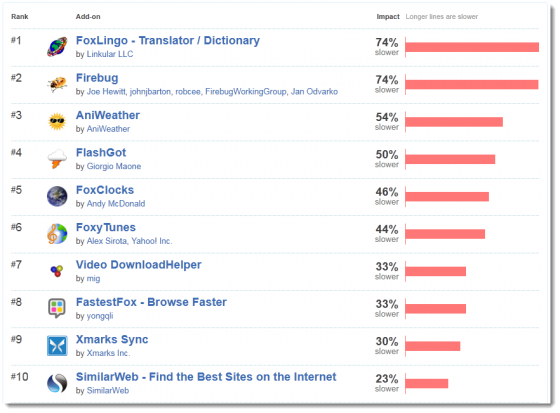
Task: Open the Xmarks Sync blue icon
Action: pyautogui.click(x=57, y=346)
